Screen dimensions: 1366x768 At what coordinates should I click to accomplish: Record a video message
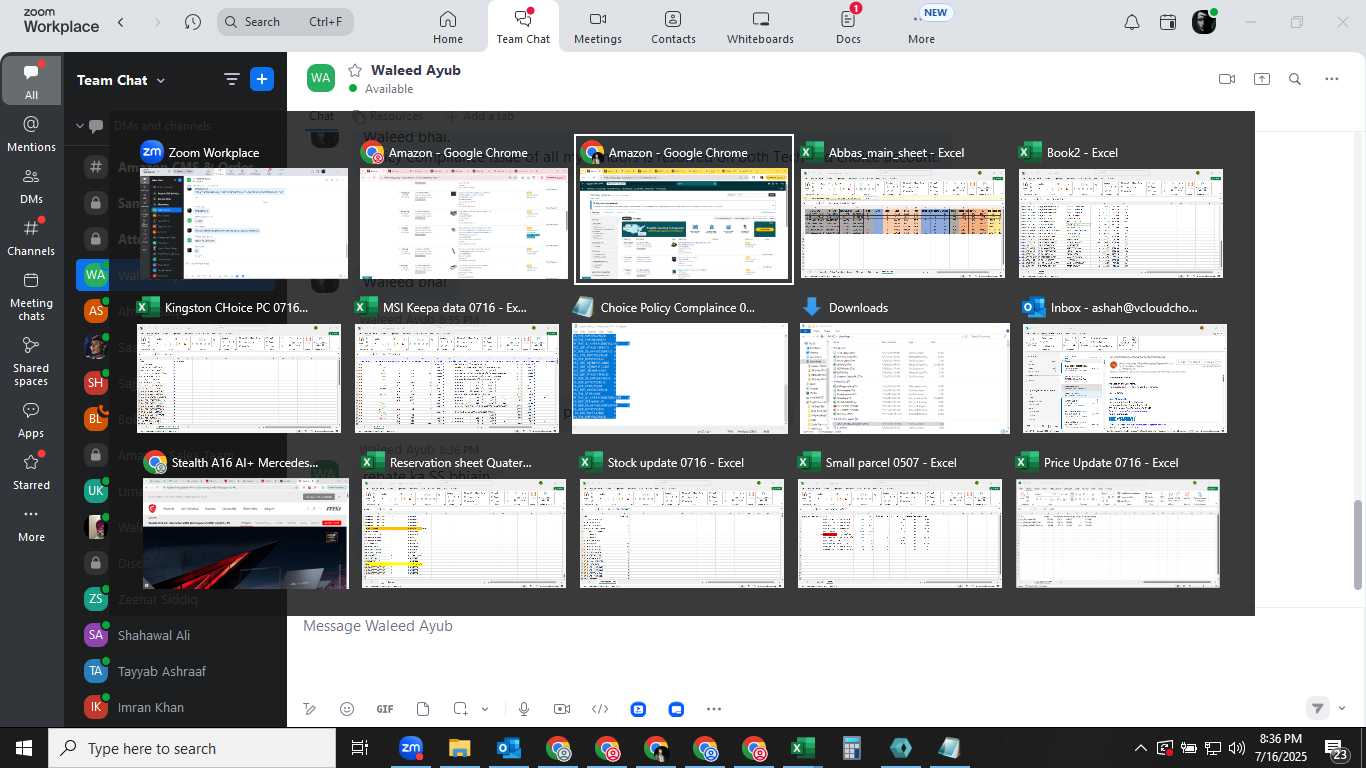pyautogui.click(x=562, y=709)
